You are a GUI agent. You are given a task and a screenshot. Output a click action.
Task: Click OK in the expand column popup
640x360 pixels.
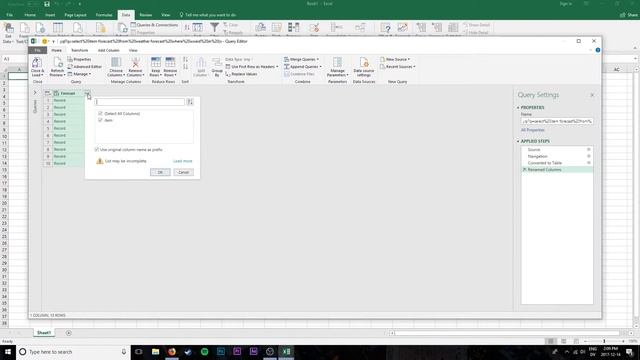pos(160,172)
